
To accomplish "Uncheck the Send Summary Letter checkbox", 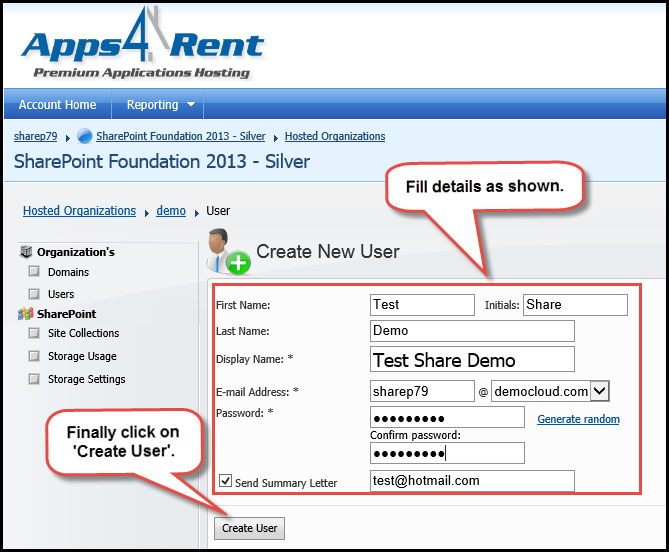I will pyautogui.click(x=225, y=481).
